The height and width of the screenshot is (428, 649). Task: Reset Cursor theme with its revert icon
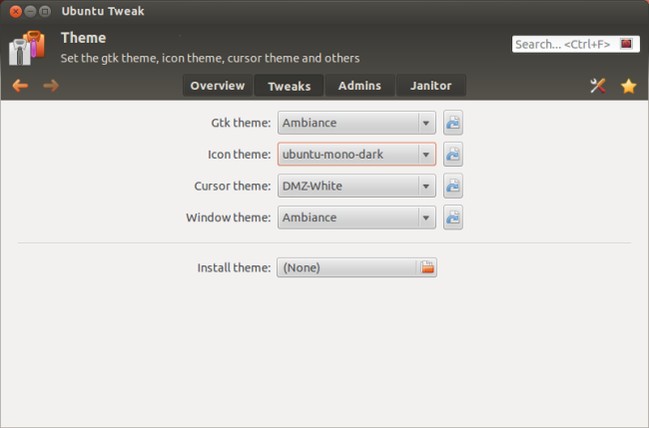tap(453, 186)
